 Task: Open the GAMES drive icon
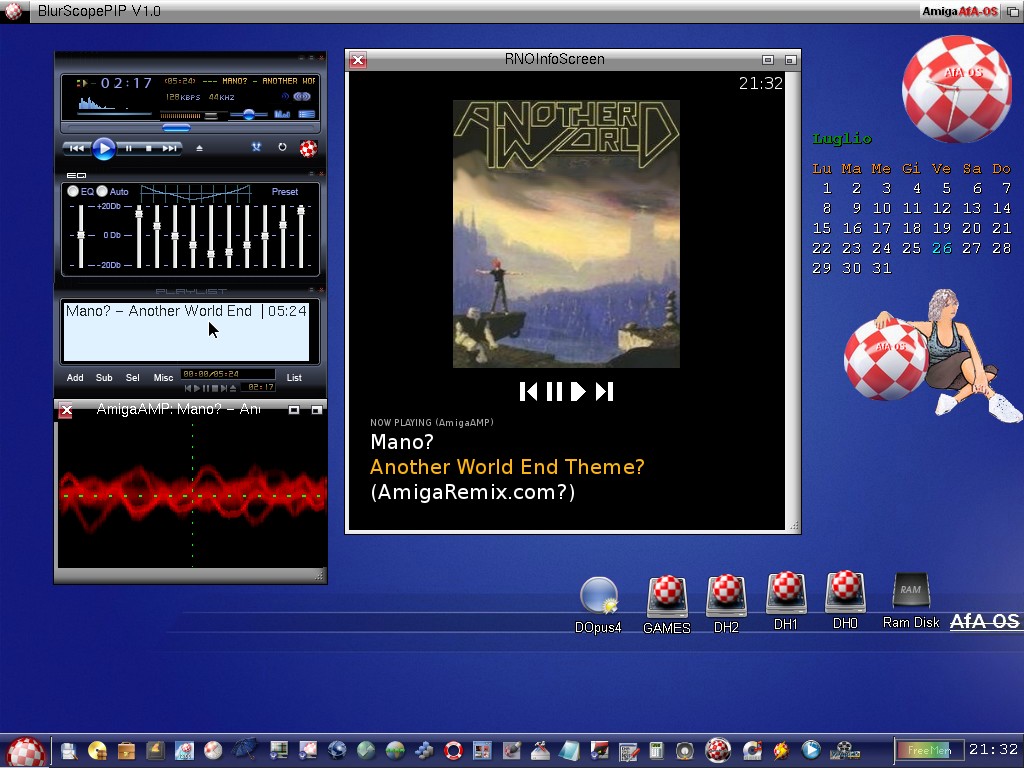(666, 596)
